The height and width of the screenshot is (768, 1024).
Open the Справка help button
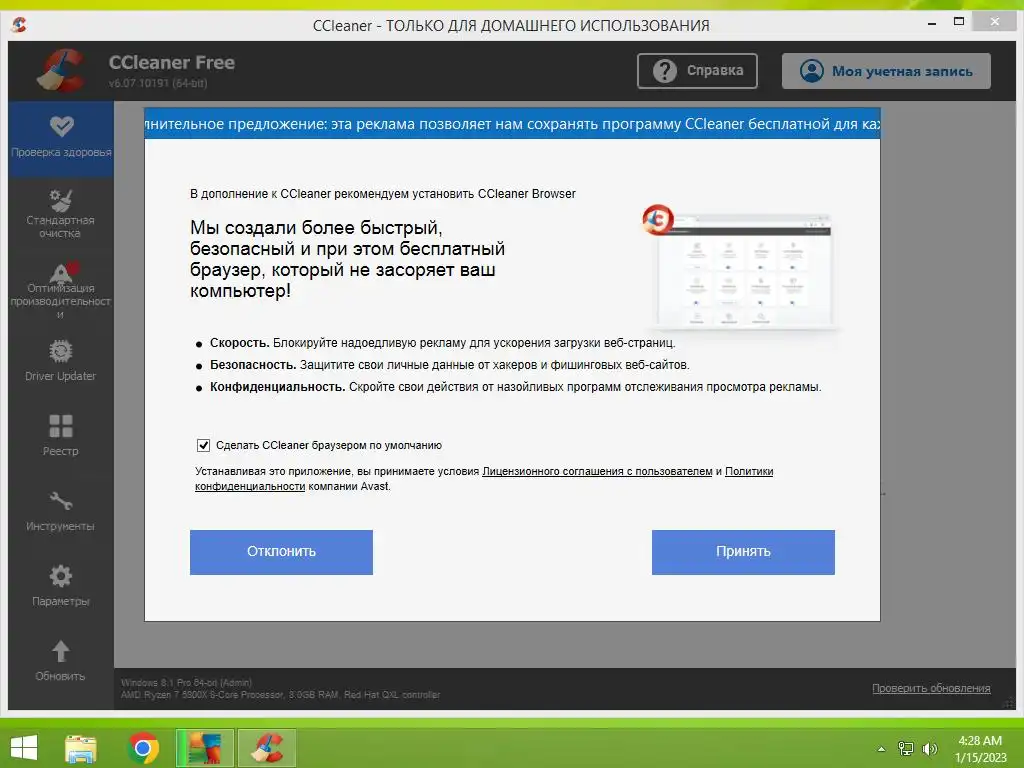point(697,71)
